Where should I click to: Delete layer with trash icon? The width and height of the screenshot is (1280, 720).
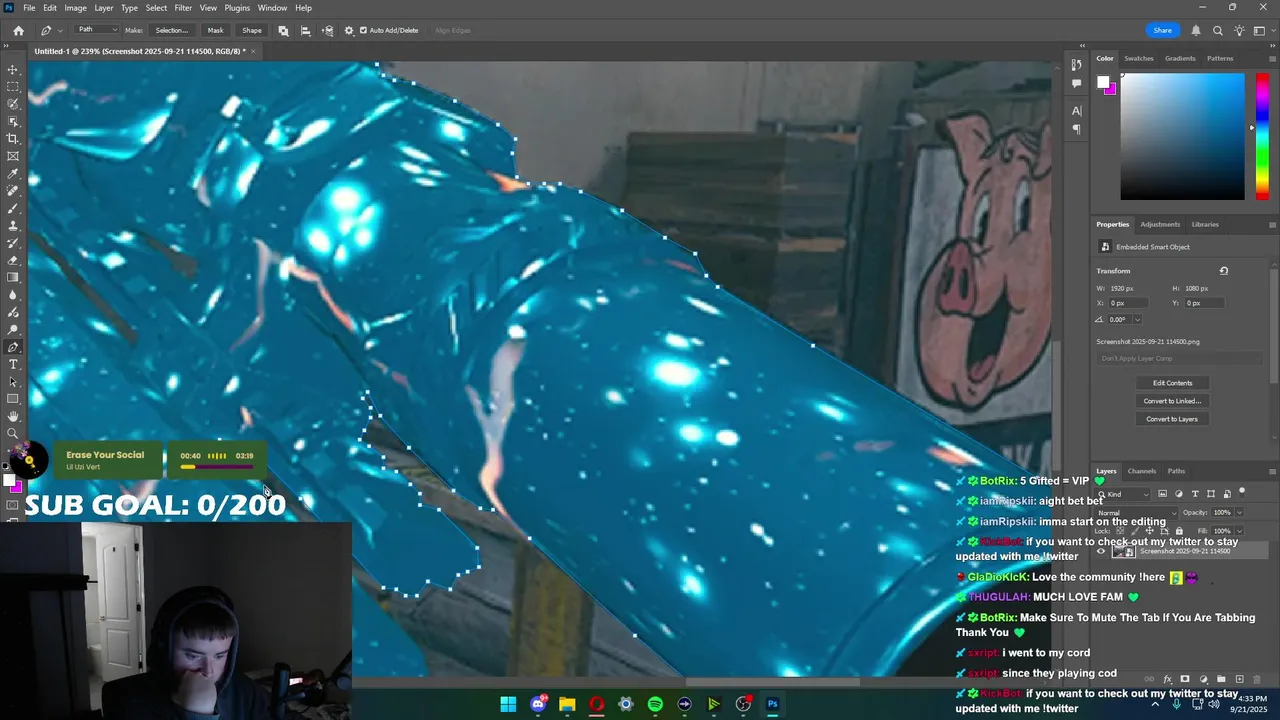tap(1257, 679)
